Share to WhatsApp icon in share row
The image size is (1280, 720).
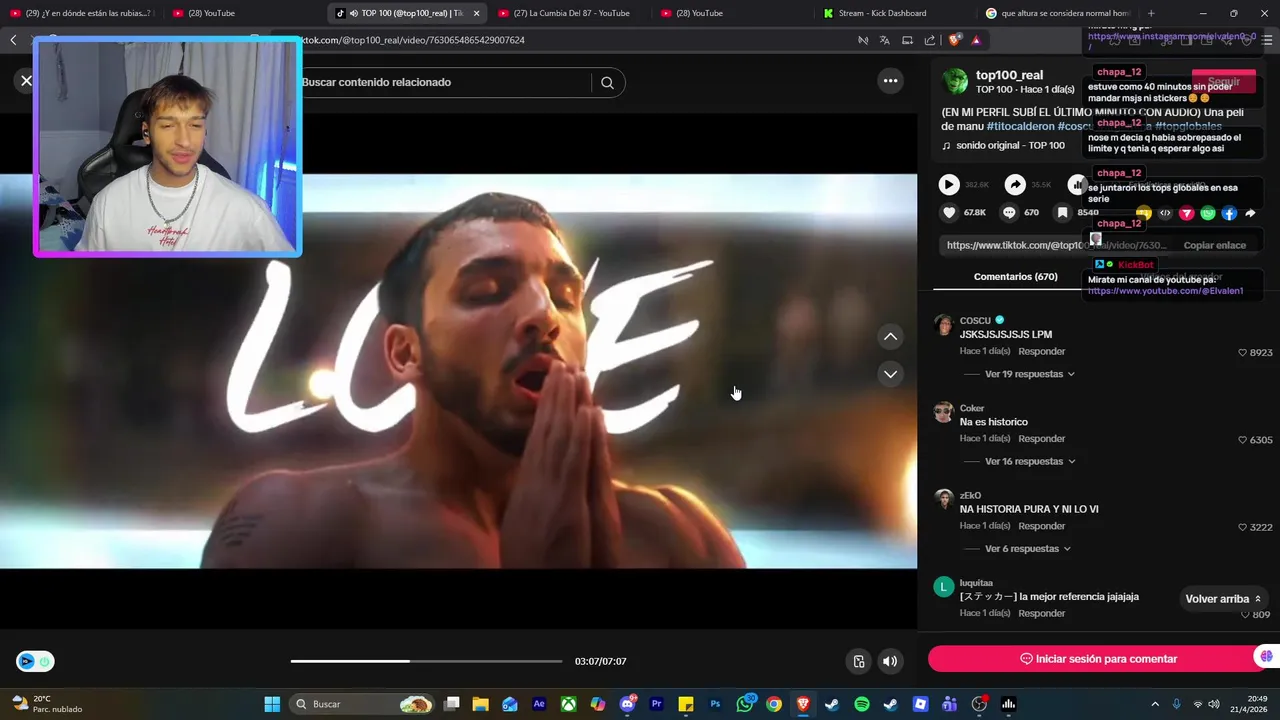(1208, 214)
